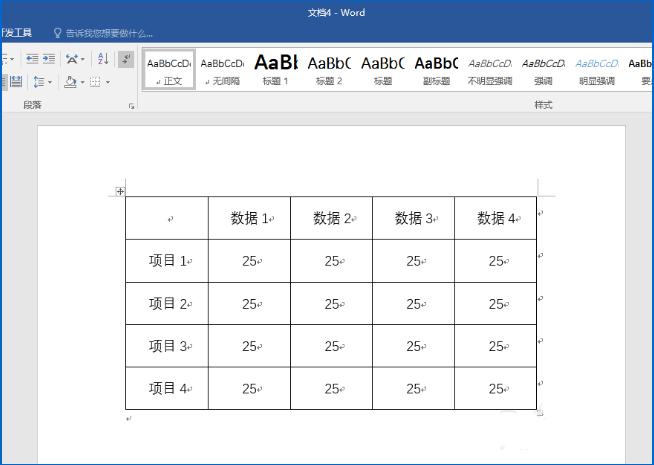Click the empty top-left table cell
Image resolution: width=654 pixels, height=465 pixels.
pos(167,218)
